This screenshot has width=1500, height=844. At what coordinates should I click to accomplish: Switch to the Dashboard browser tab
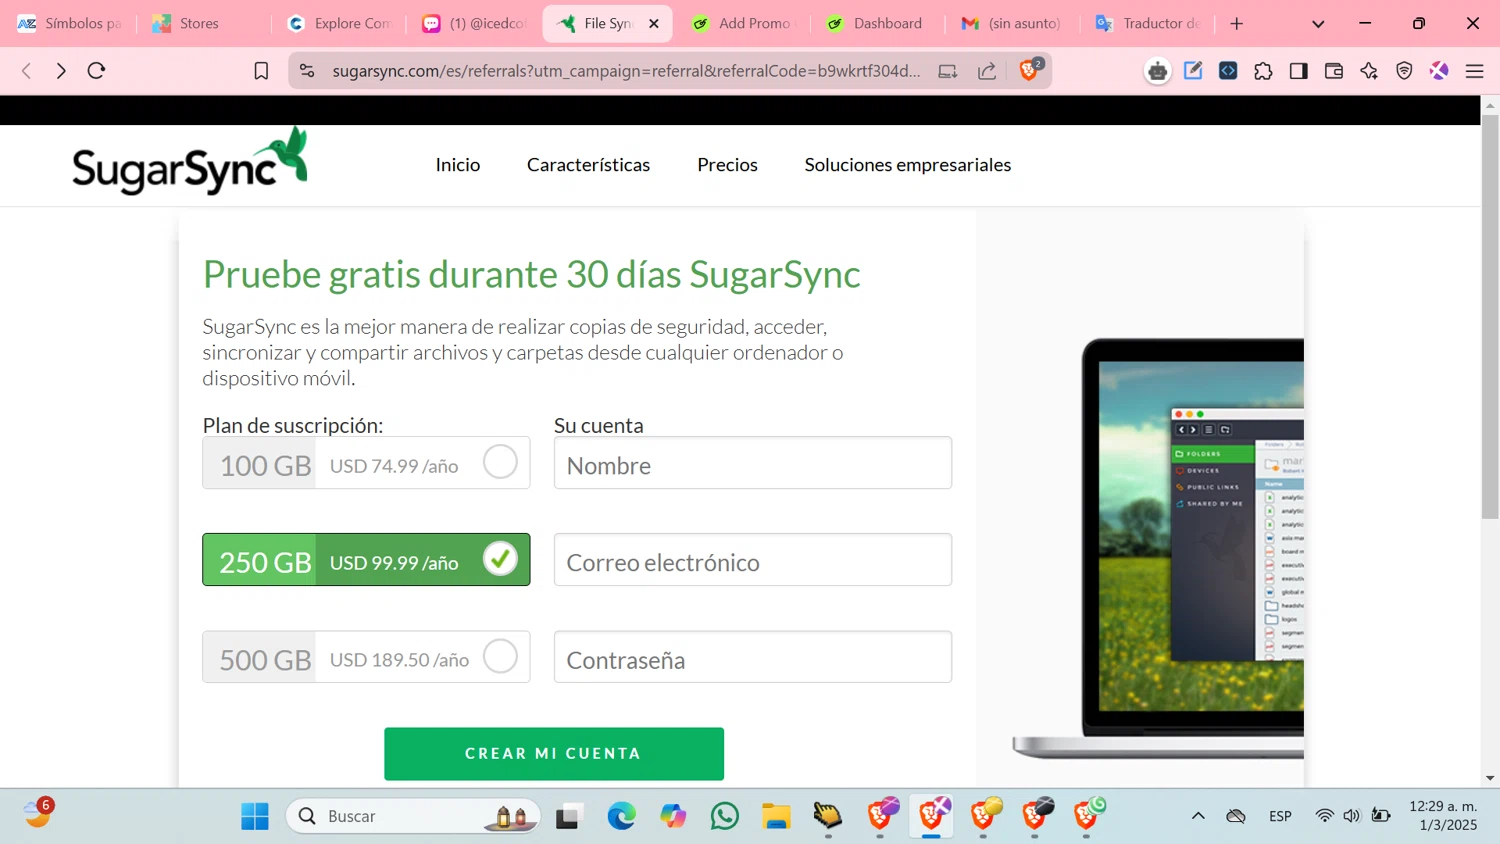(875, 23)
